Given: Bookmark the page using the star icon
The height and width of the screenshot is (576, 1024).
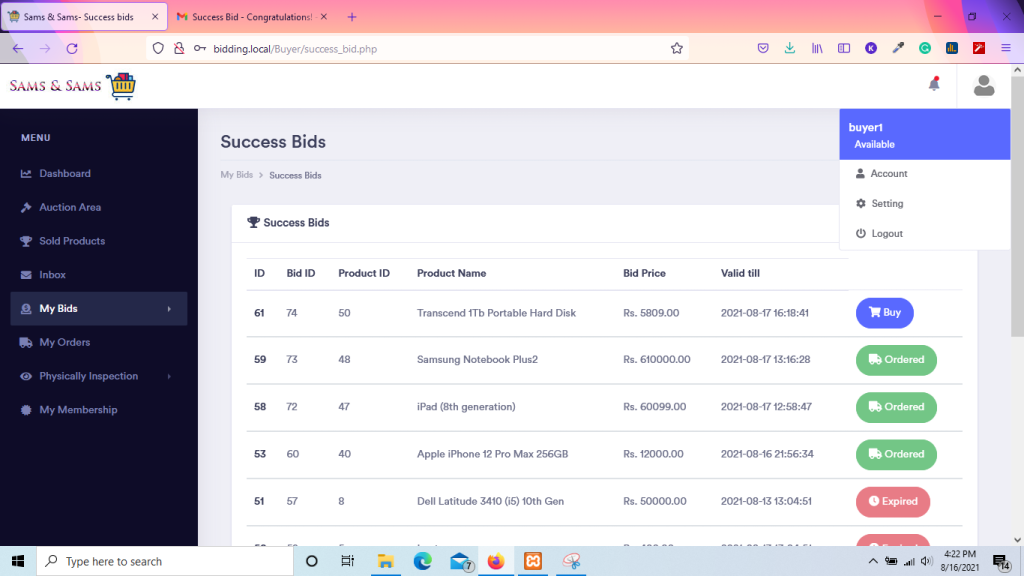Looking at the screenshot, I should click(x=677, y=47).
